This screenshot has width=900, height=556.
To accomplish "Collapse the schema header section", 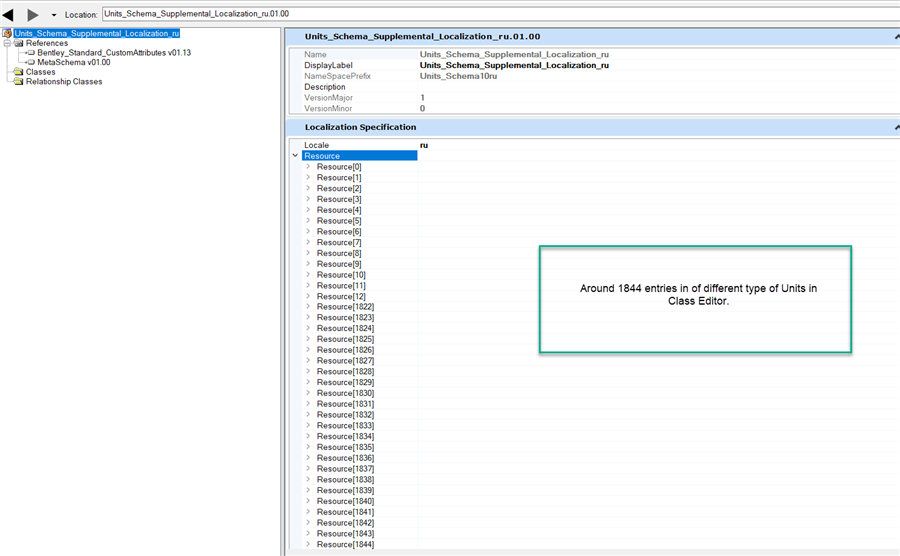I will (897, 37).
